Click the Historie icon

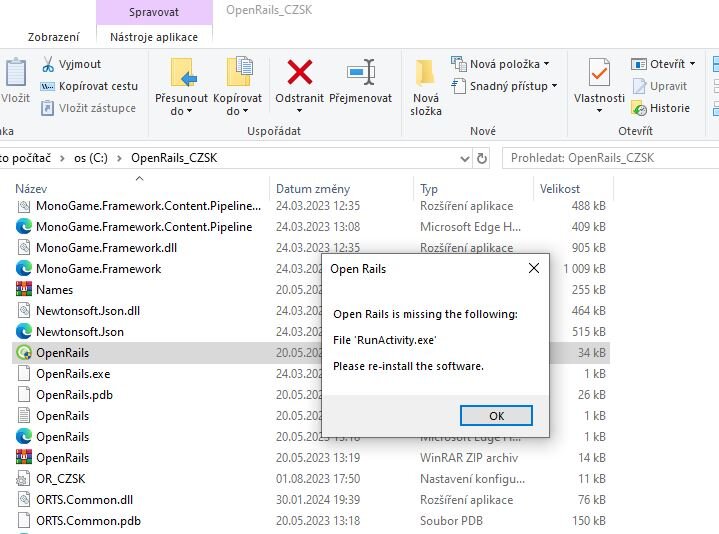click(x=639, y=109)
